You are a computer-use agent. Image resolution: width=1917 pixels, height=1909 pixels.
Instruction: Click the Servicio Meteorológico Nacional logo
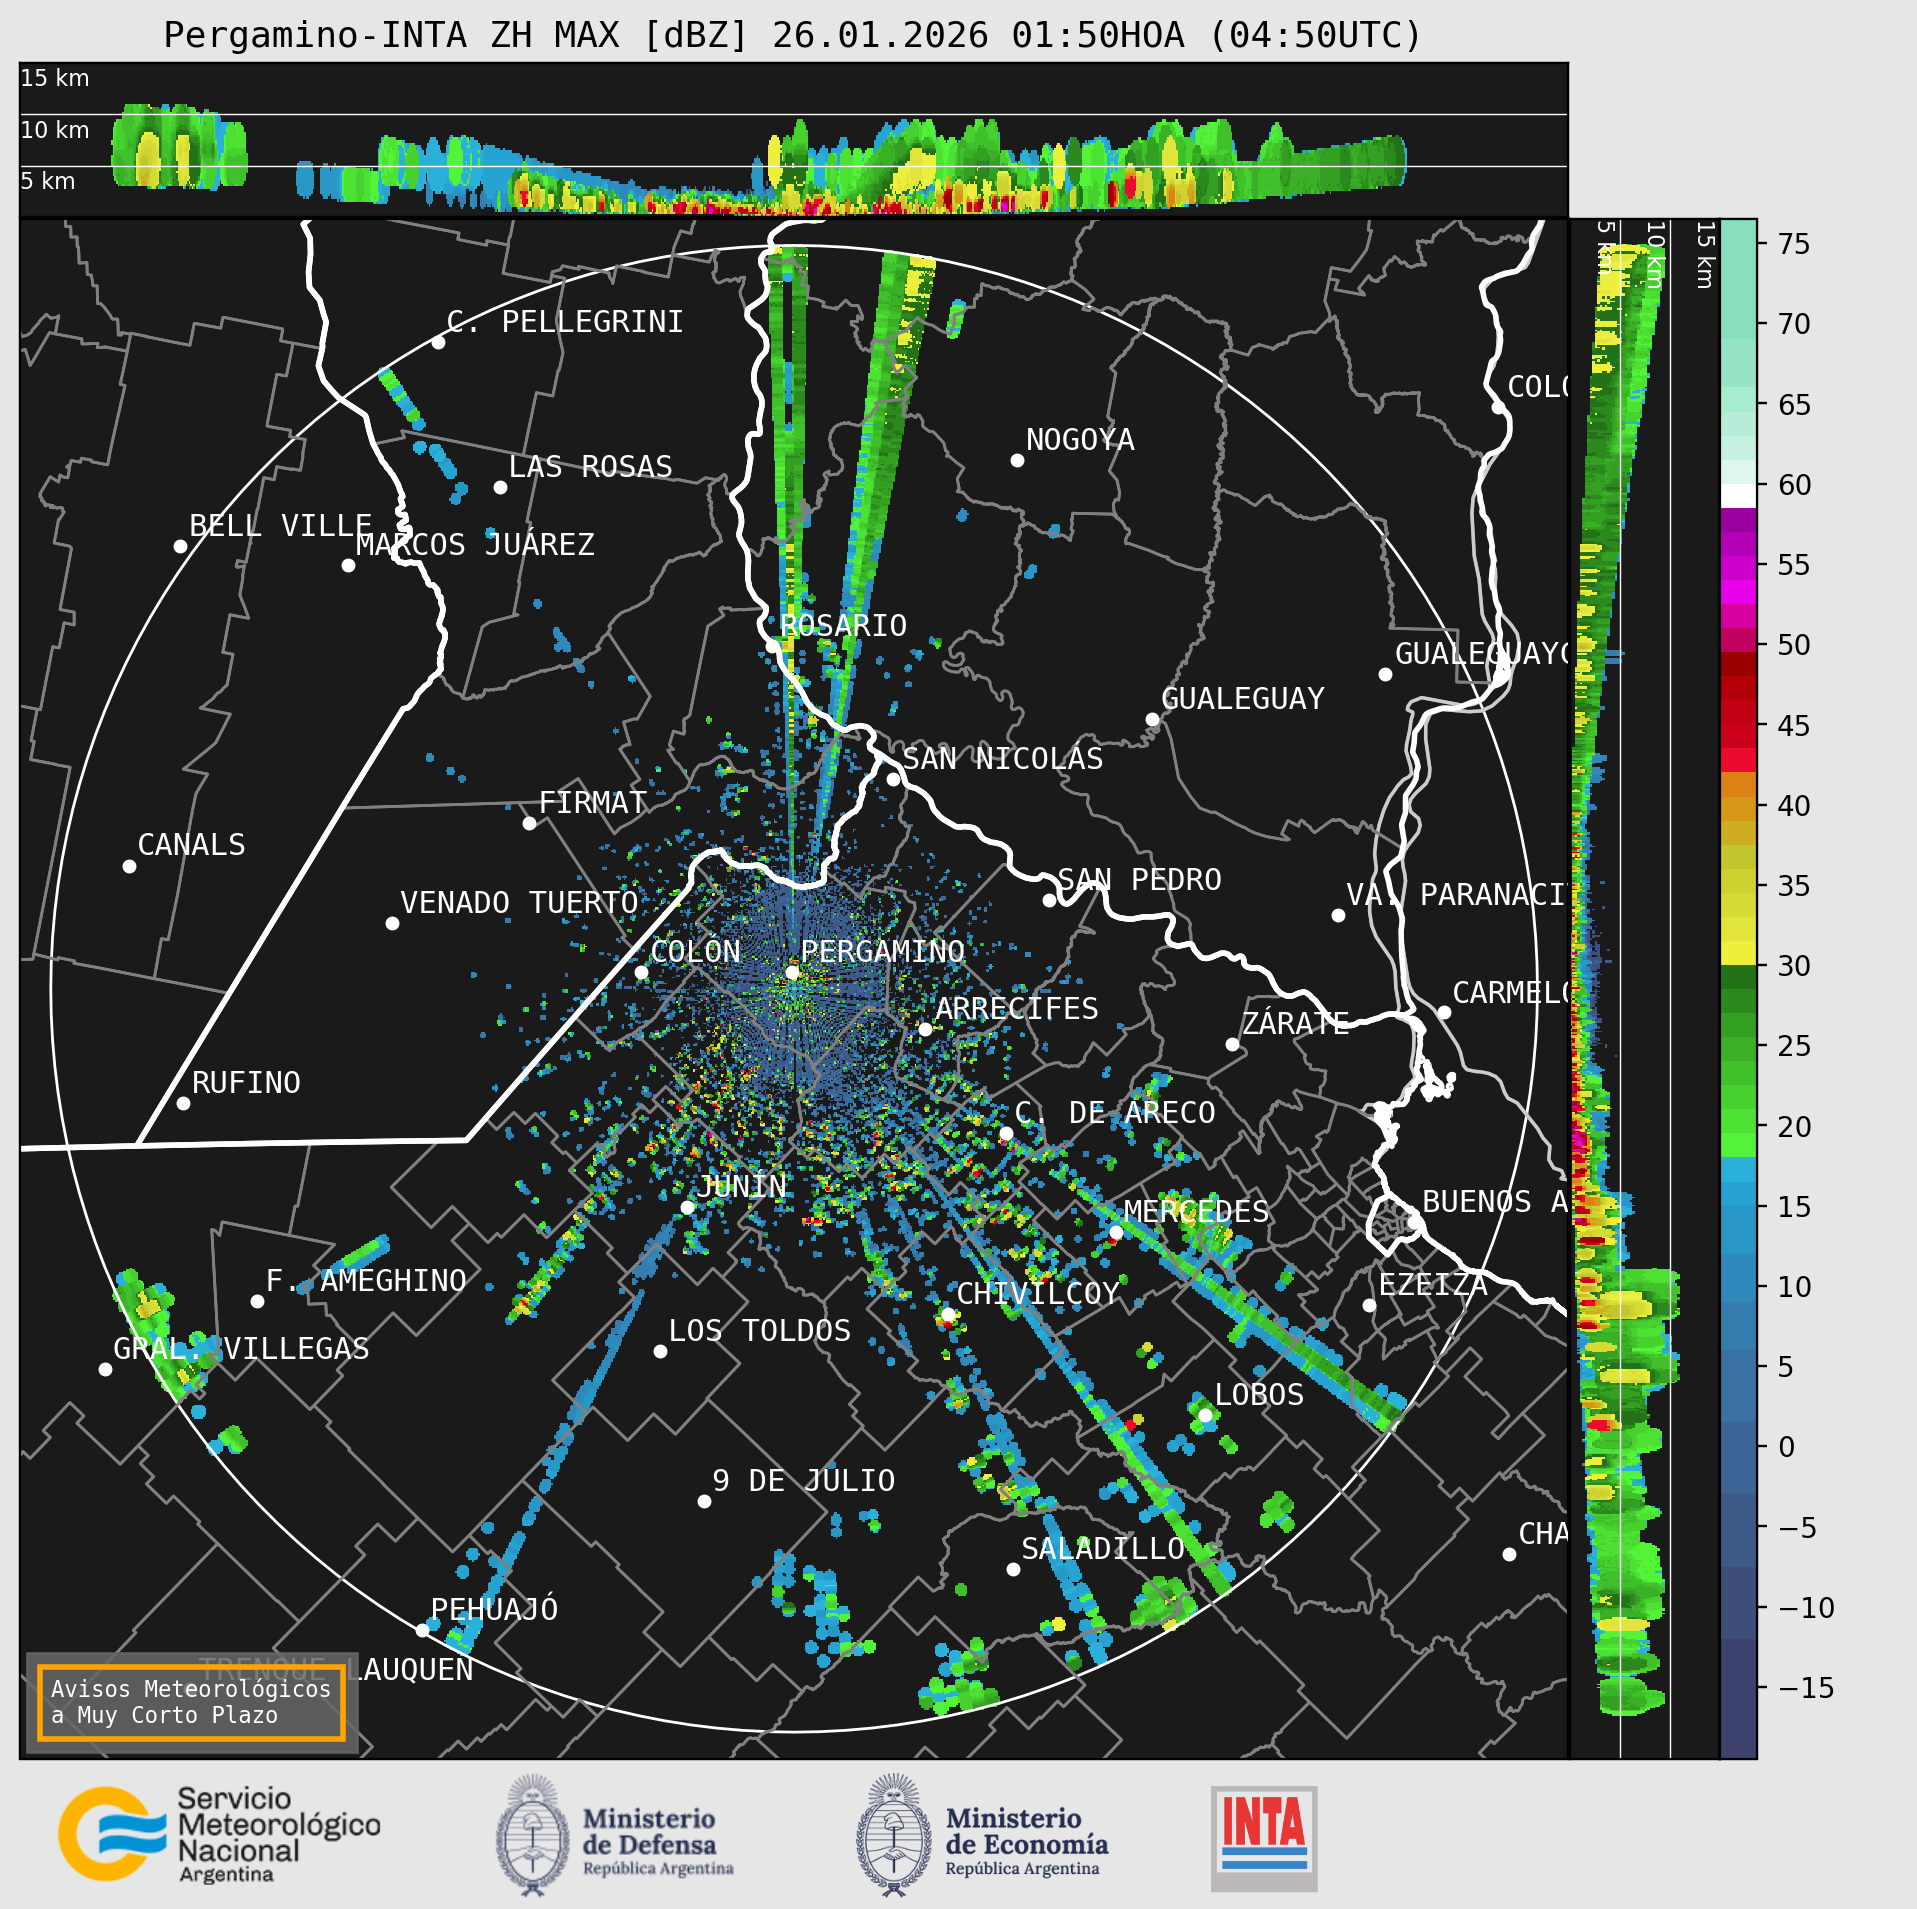[x=220, y=1834]
